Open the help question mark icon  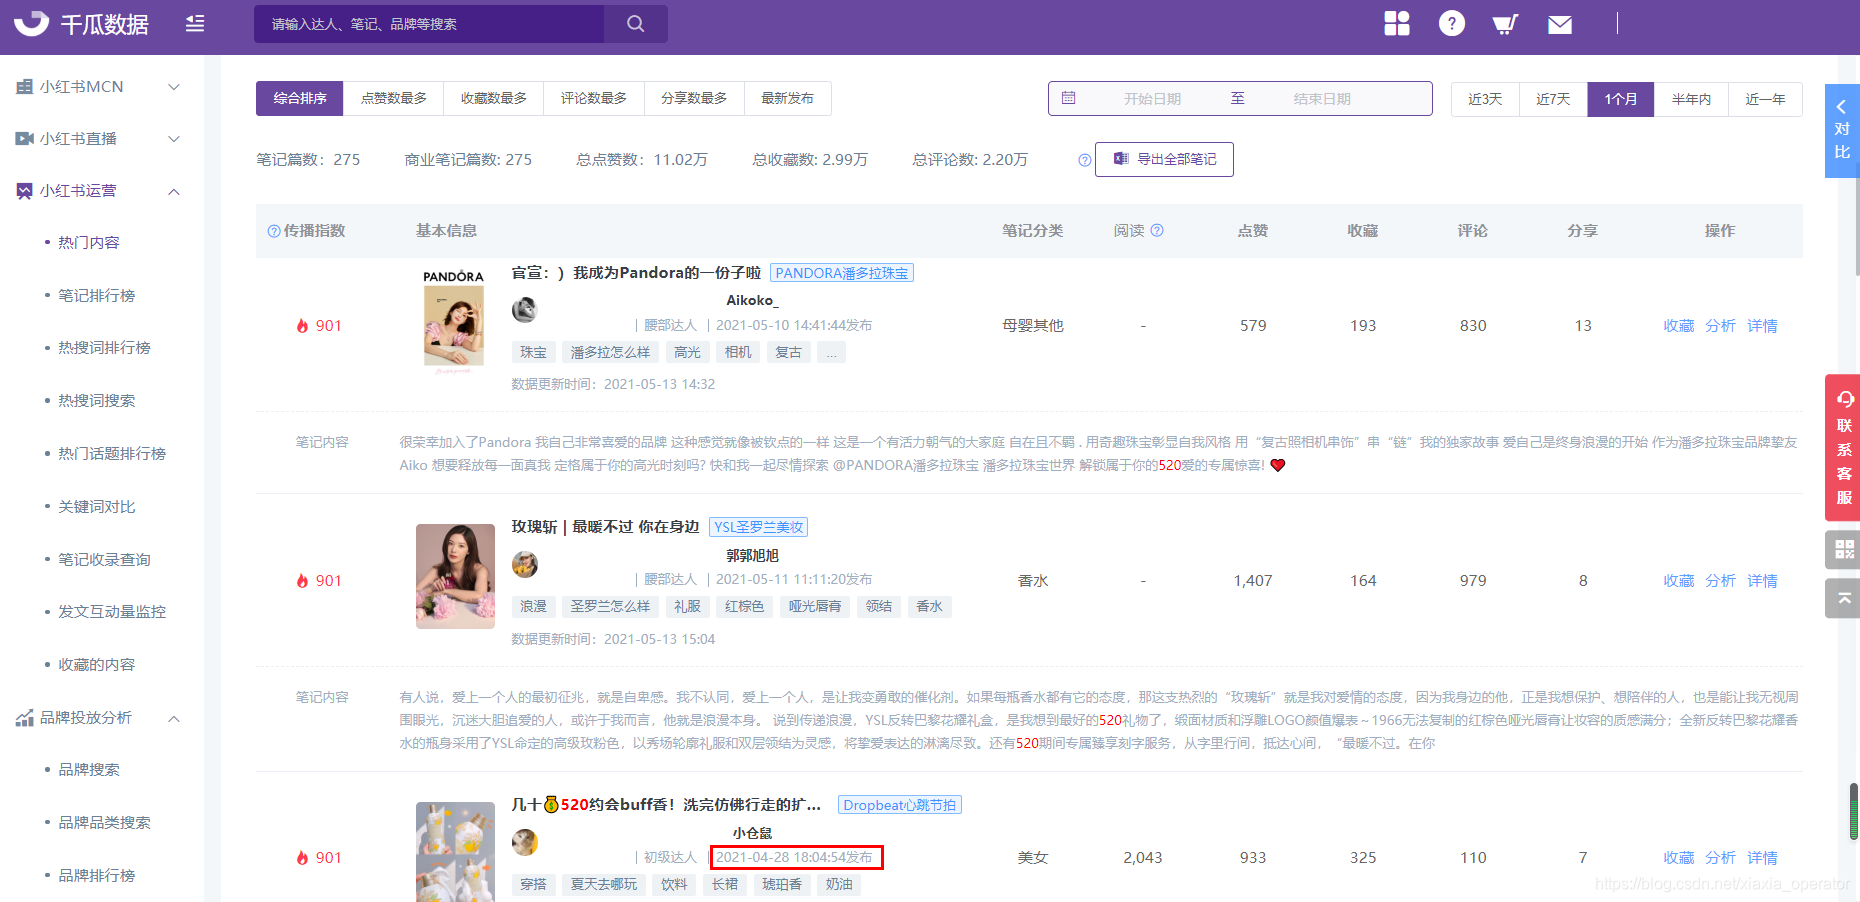tap(1452, 23)
